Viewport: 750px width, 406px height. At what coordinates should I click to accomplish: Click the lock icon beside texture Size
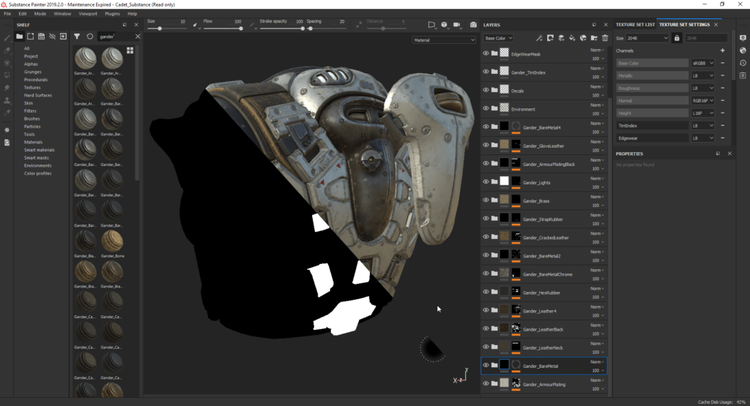[677, 38]
